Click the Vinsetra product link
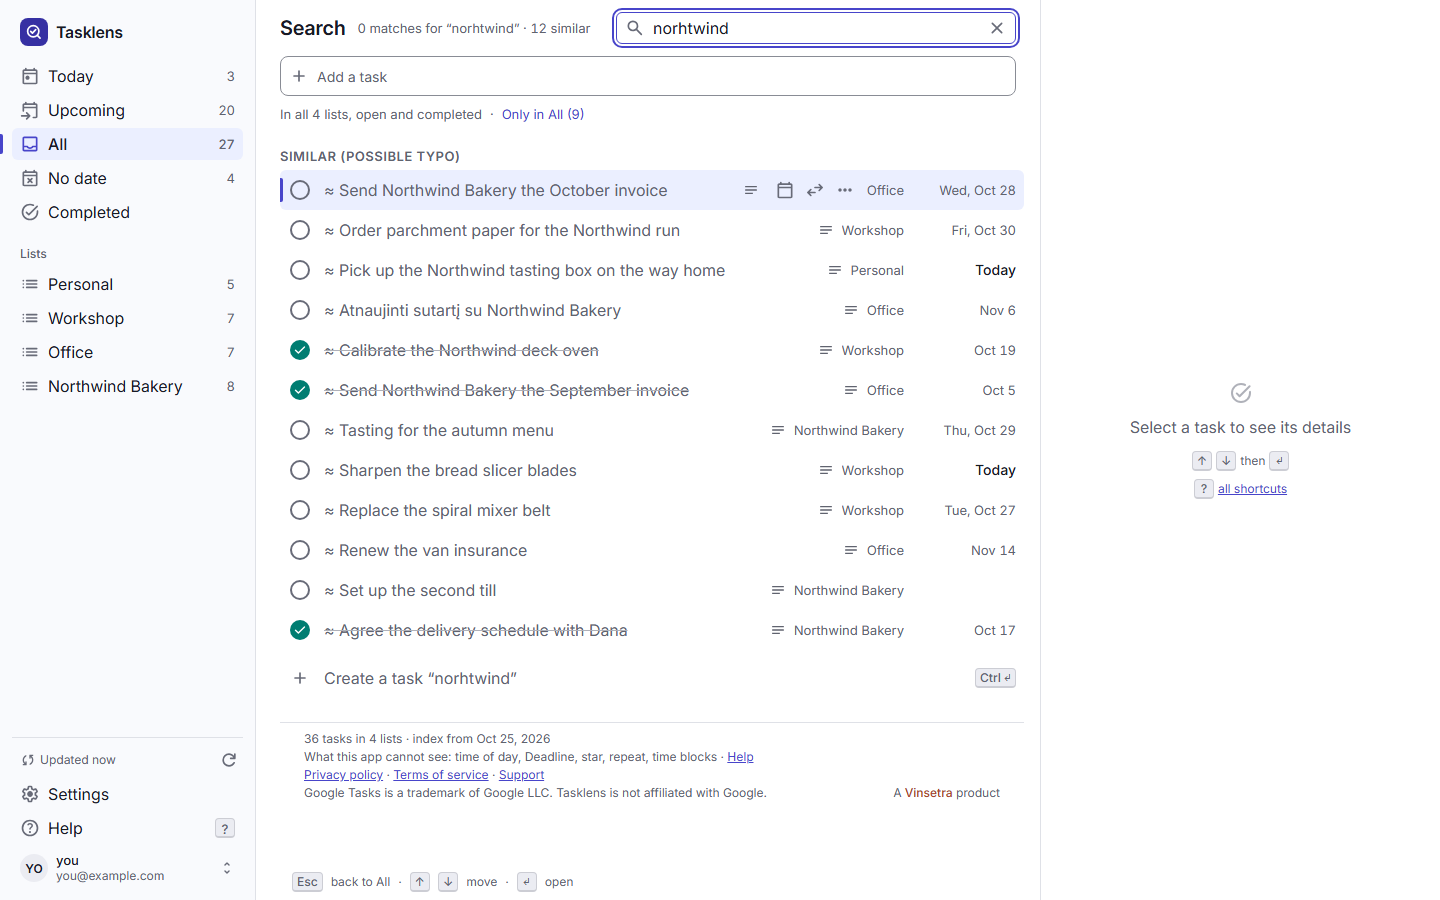1440x900 pixels. [928, 793]
